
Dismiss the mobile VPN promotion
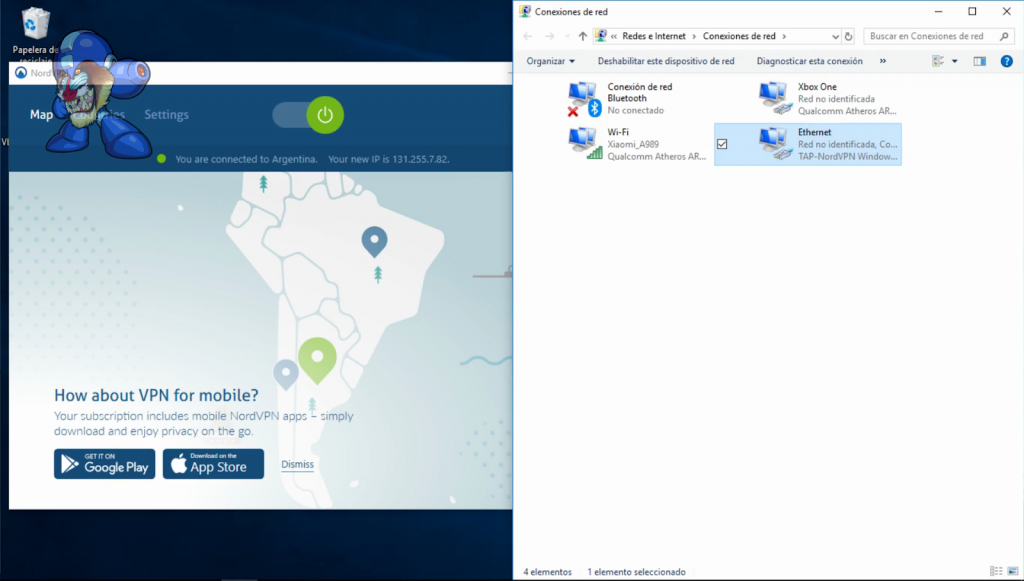(x=297, y=464)
